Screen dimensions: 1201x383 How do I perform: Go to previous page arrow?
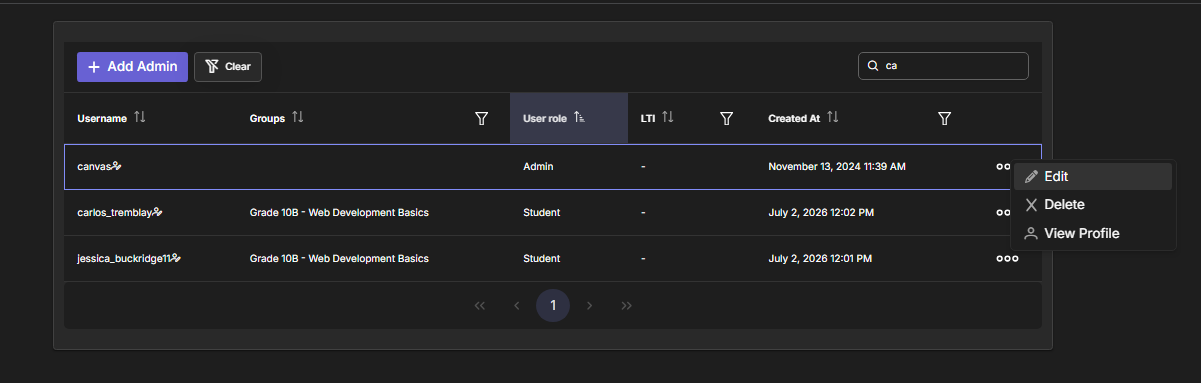pyautogui.click(x=517, y=305)
